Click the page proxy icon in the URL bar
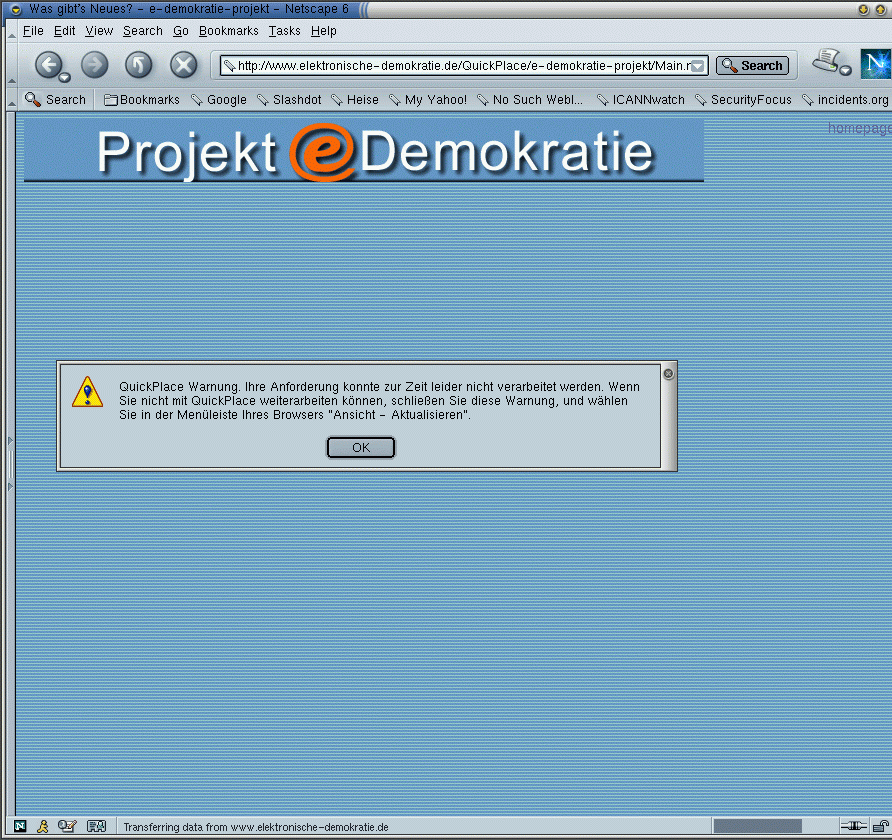Screen dimensions: 892x840 coord(229,66)
